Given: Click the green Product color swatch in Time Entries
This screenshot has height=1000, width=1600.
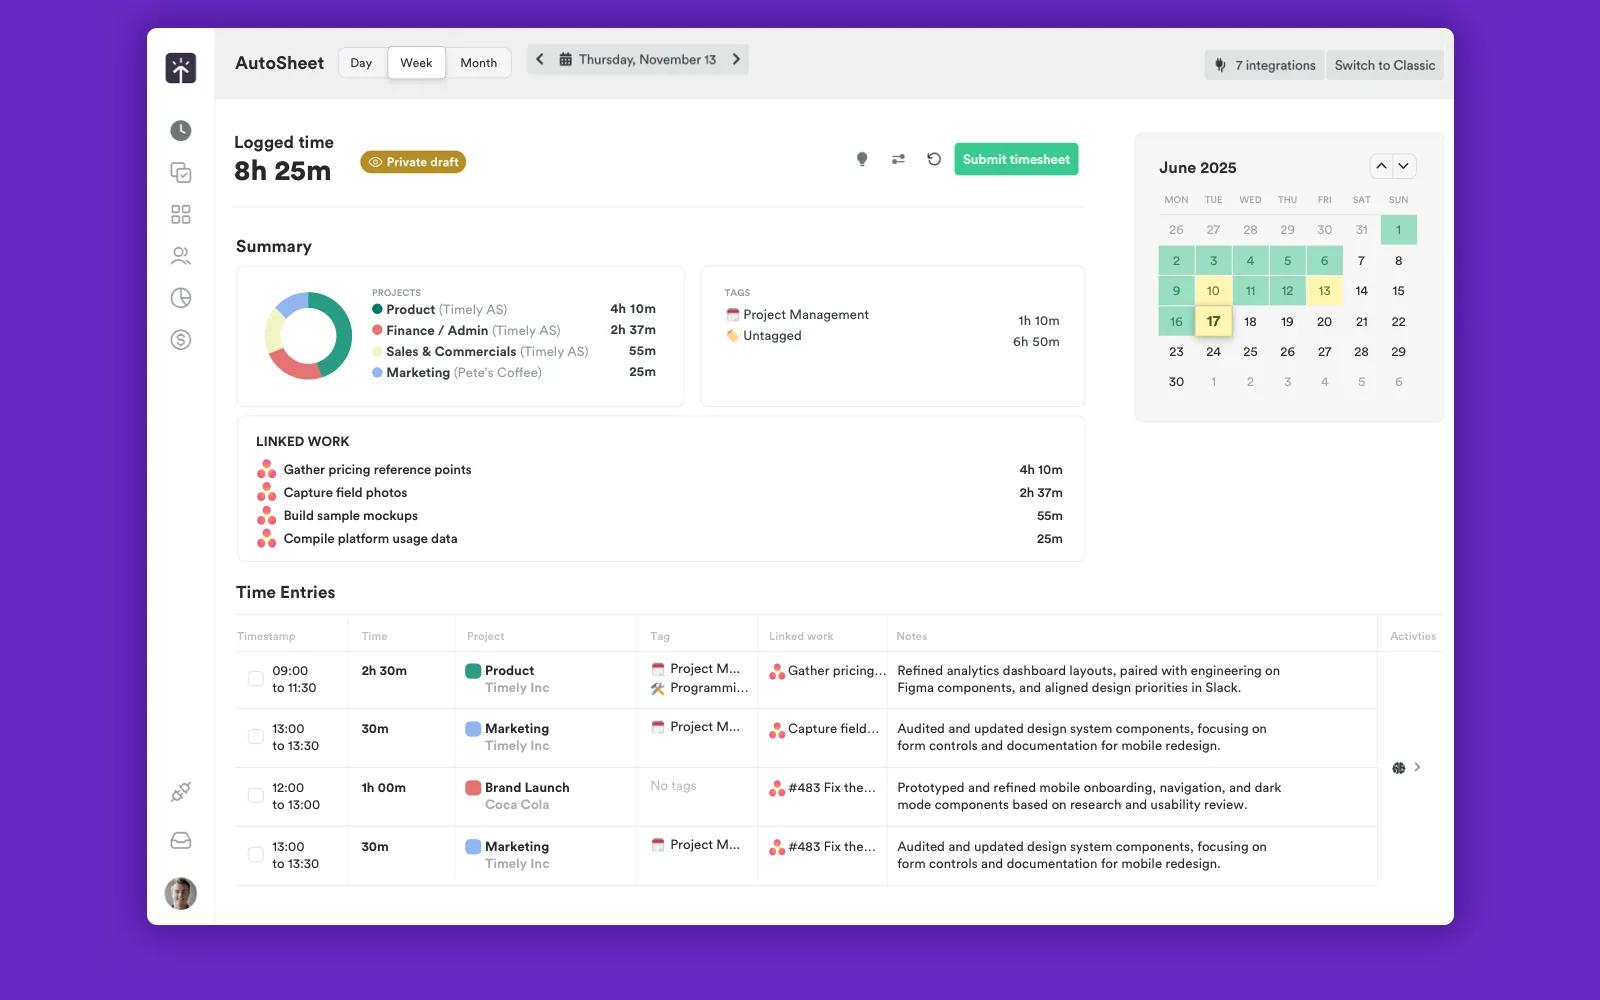Looking at the screenshot, I should click(x=473, y=671).
